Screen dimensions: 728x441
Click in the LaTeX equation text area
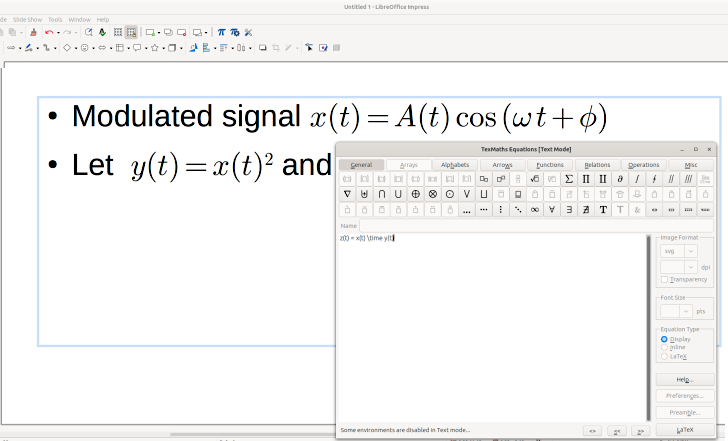492,328
